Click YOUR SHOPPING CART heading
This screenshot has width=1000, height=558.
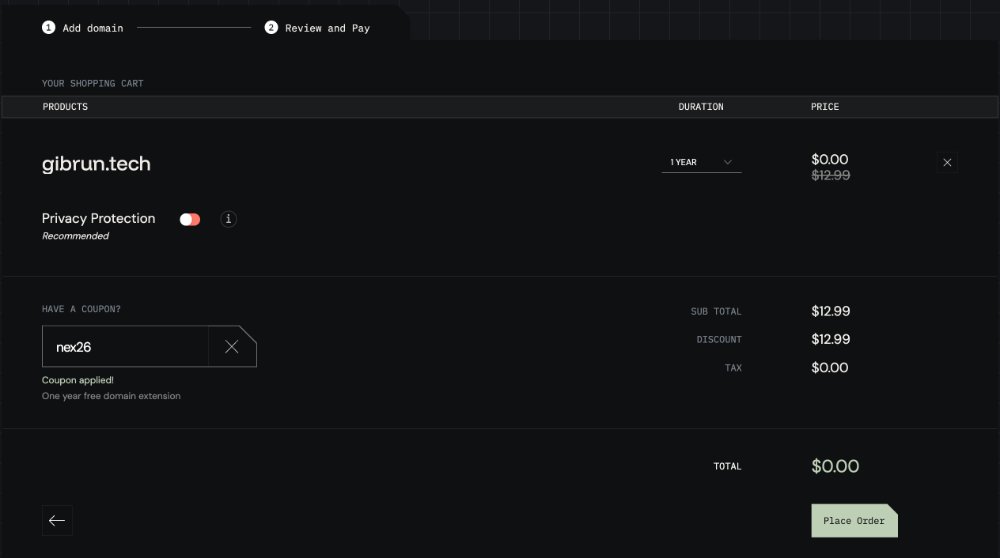coord(92,84)
